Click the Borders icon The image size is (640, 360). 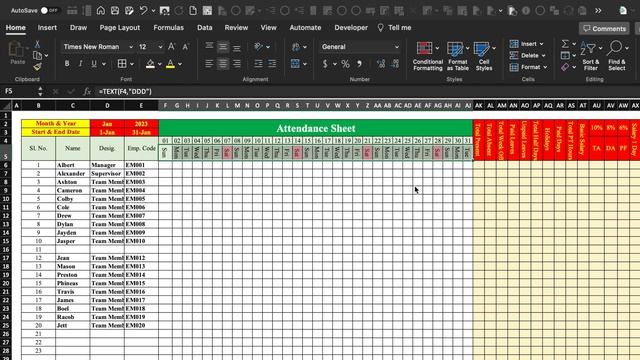pyautogui.click(x=122, y=64)
